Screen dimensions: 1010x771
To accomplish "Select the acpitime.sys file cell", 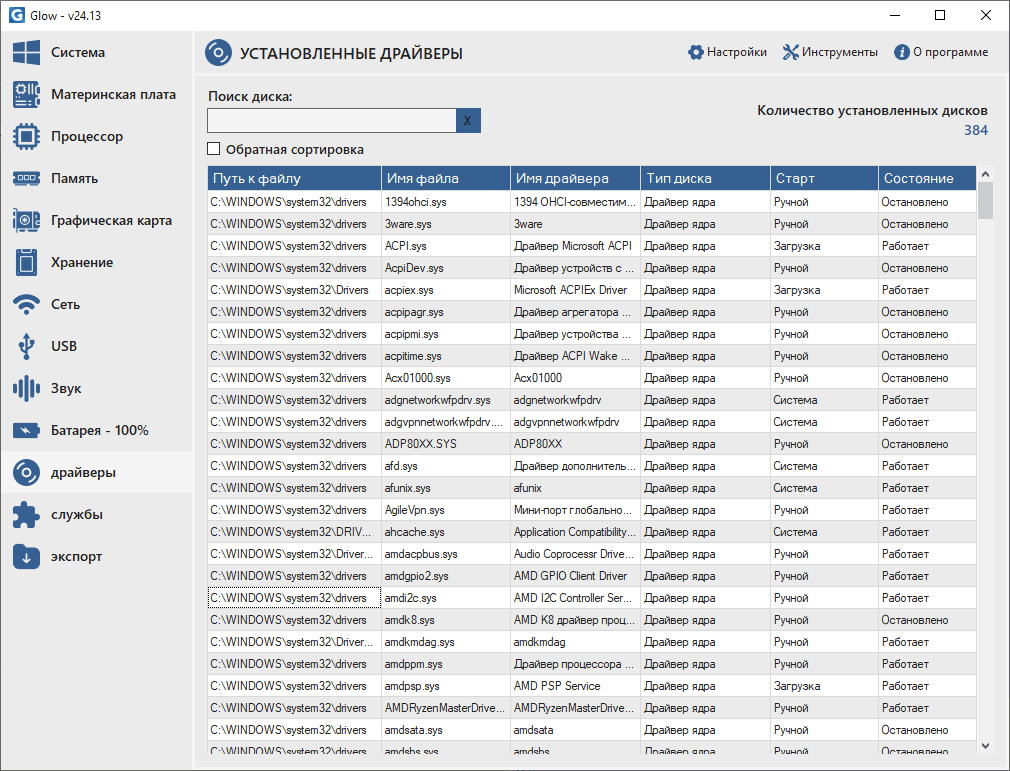I will point(446,356).
